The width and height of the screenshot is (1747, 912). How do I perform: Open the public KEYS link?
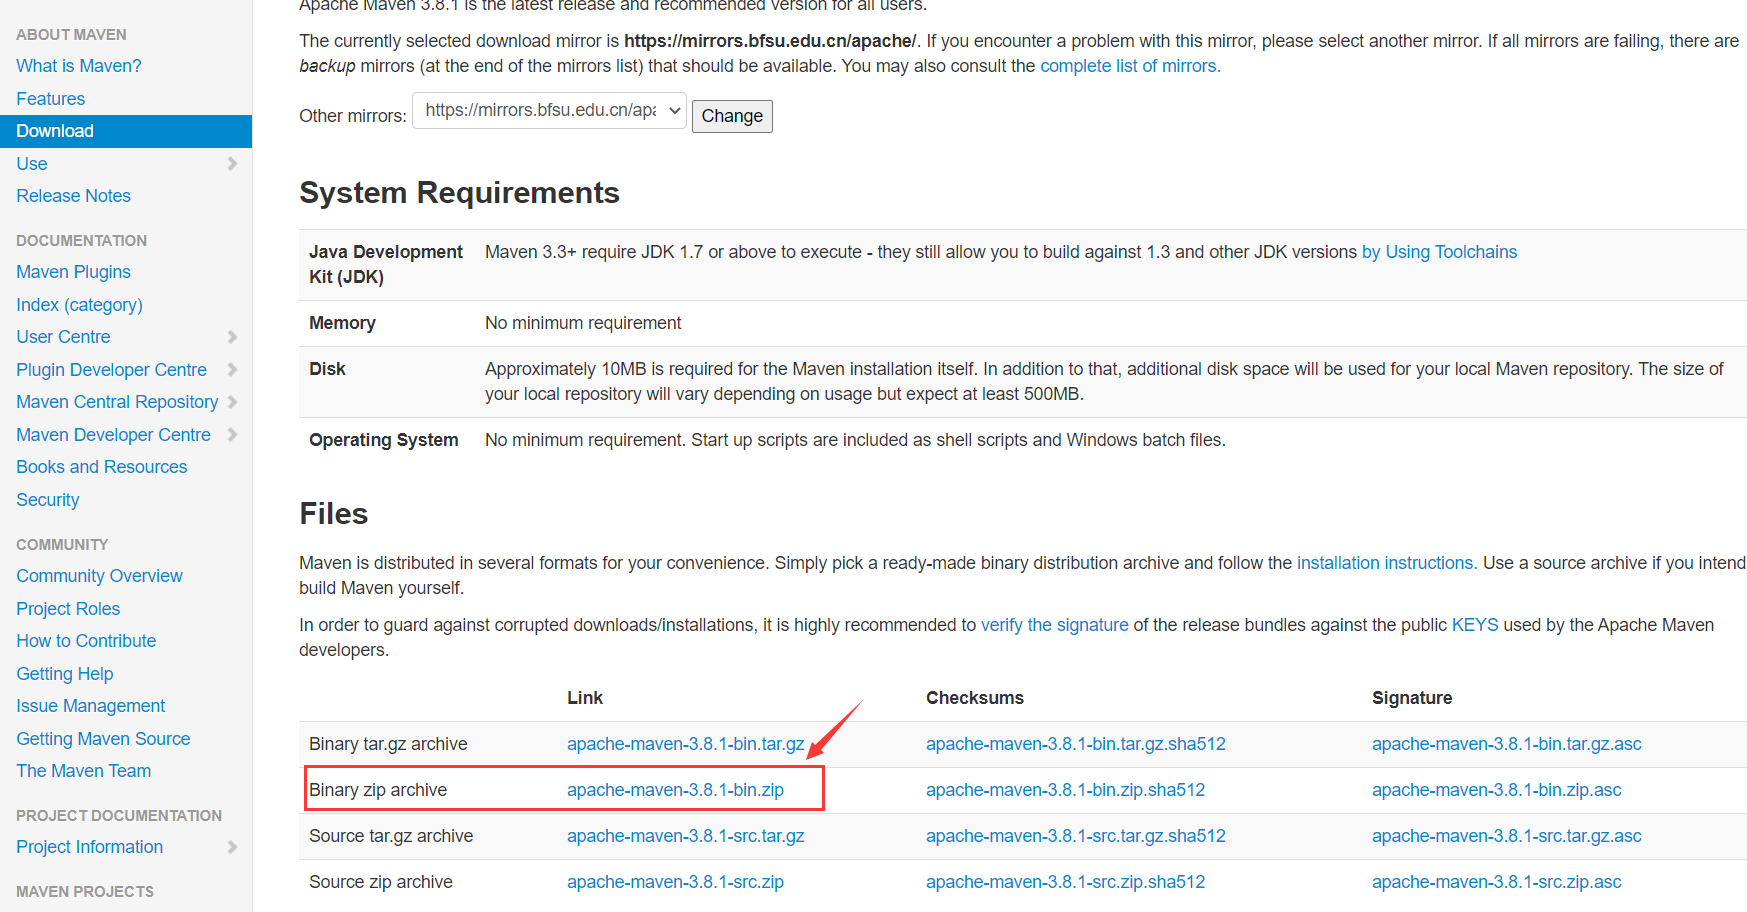[x=1475, y=625]
